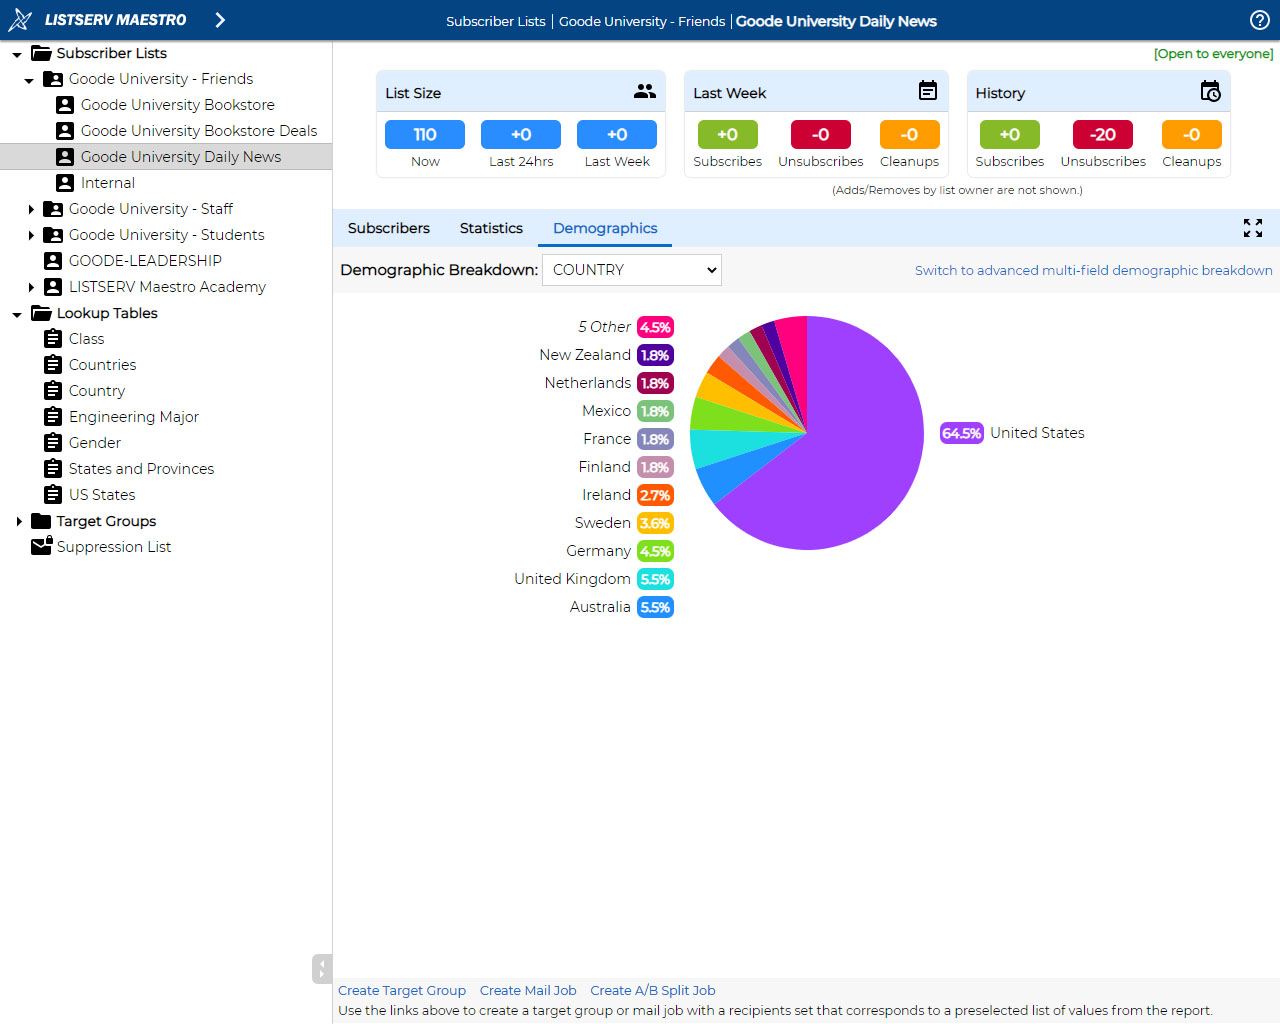Click the List Size people icon

tap(645, 91)
